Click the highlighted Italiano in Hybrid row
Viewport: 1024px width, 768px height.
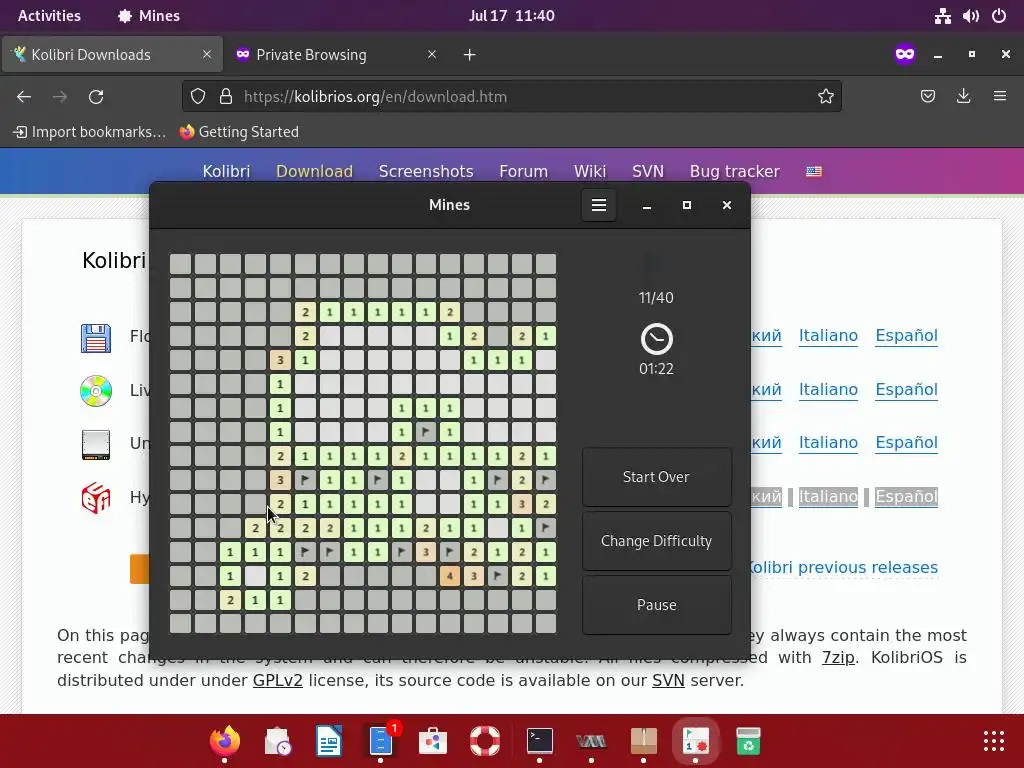(828, 496)
